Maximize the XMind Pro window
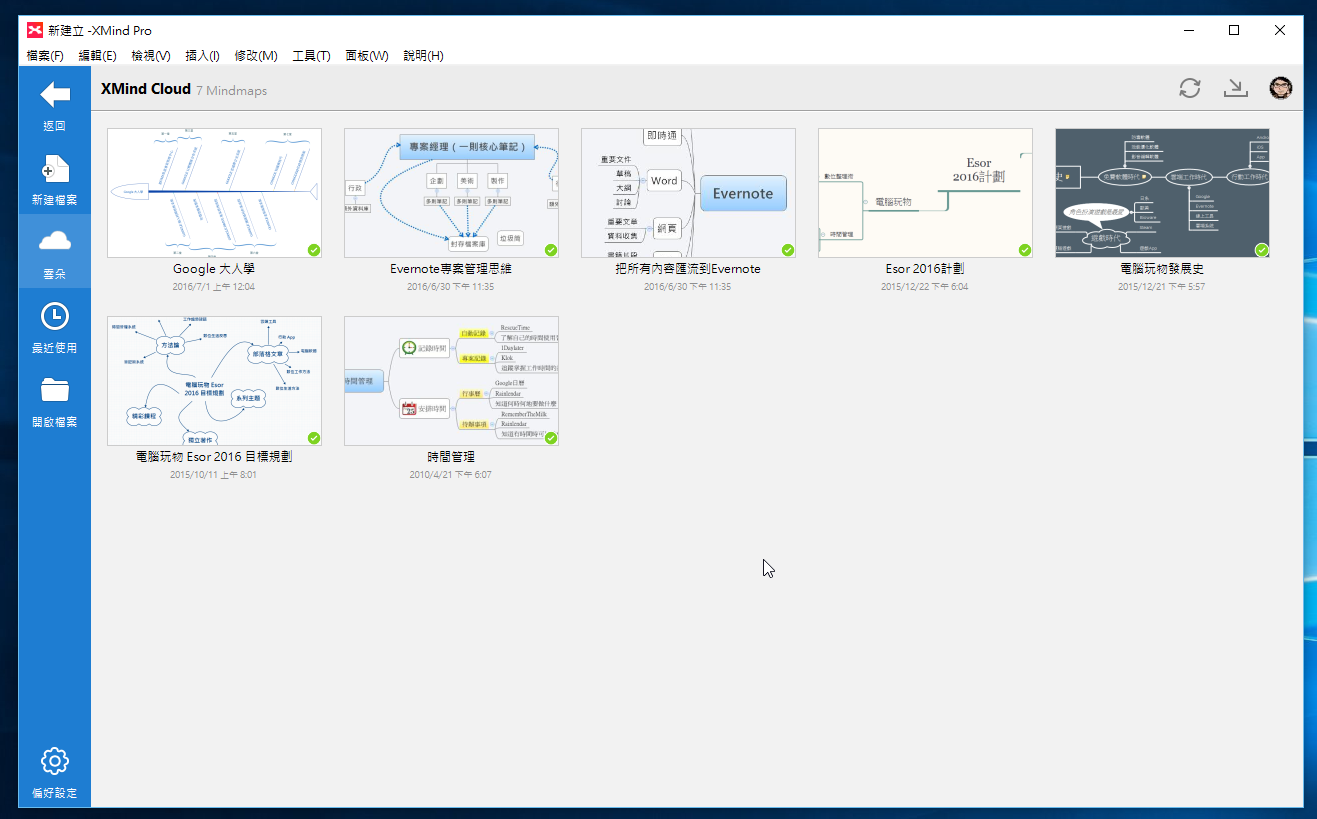This screenshot has height=819, width=1317. pos(1234,30)
